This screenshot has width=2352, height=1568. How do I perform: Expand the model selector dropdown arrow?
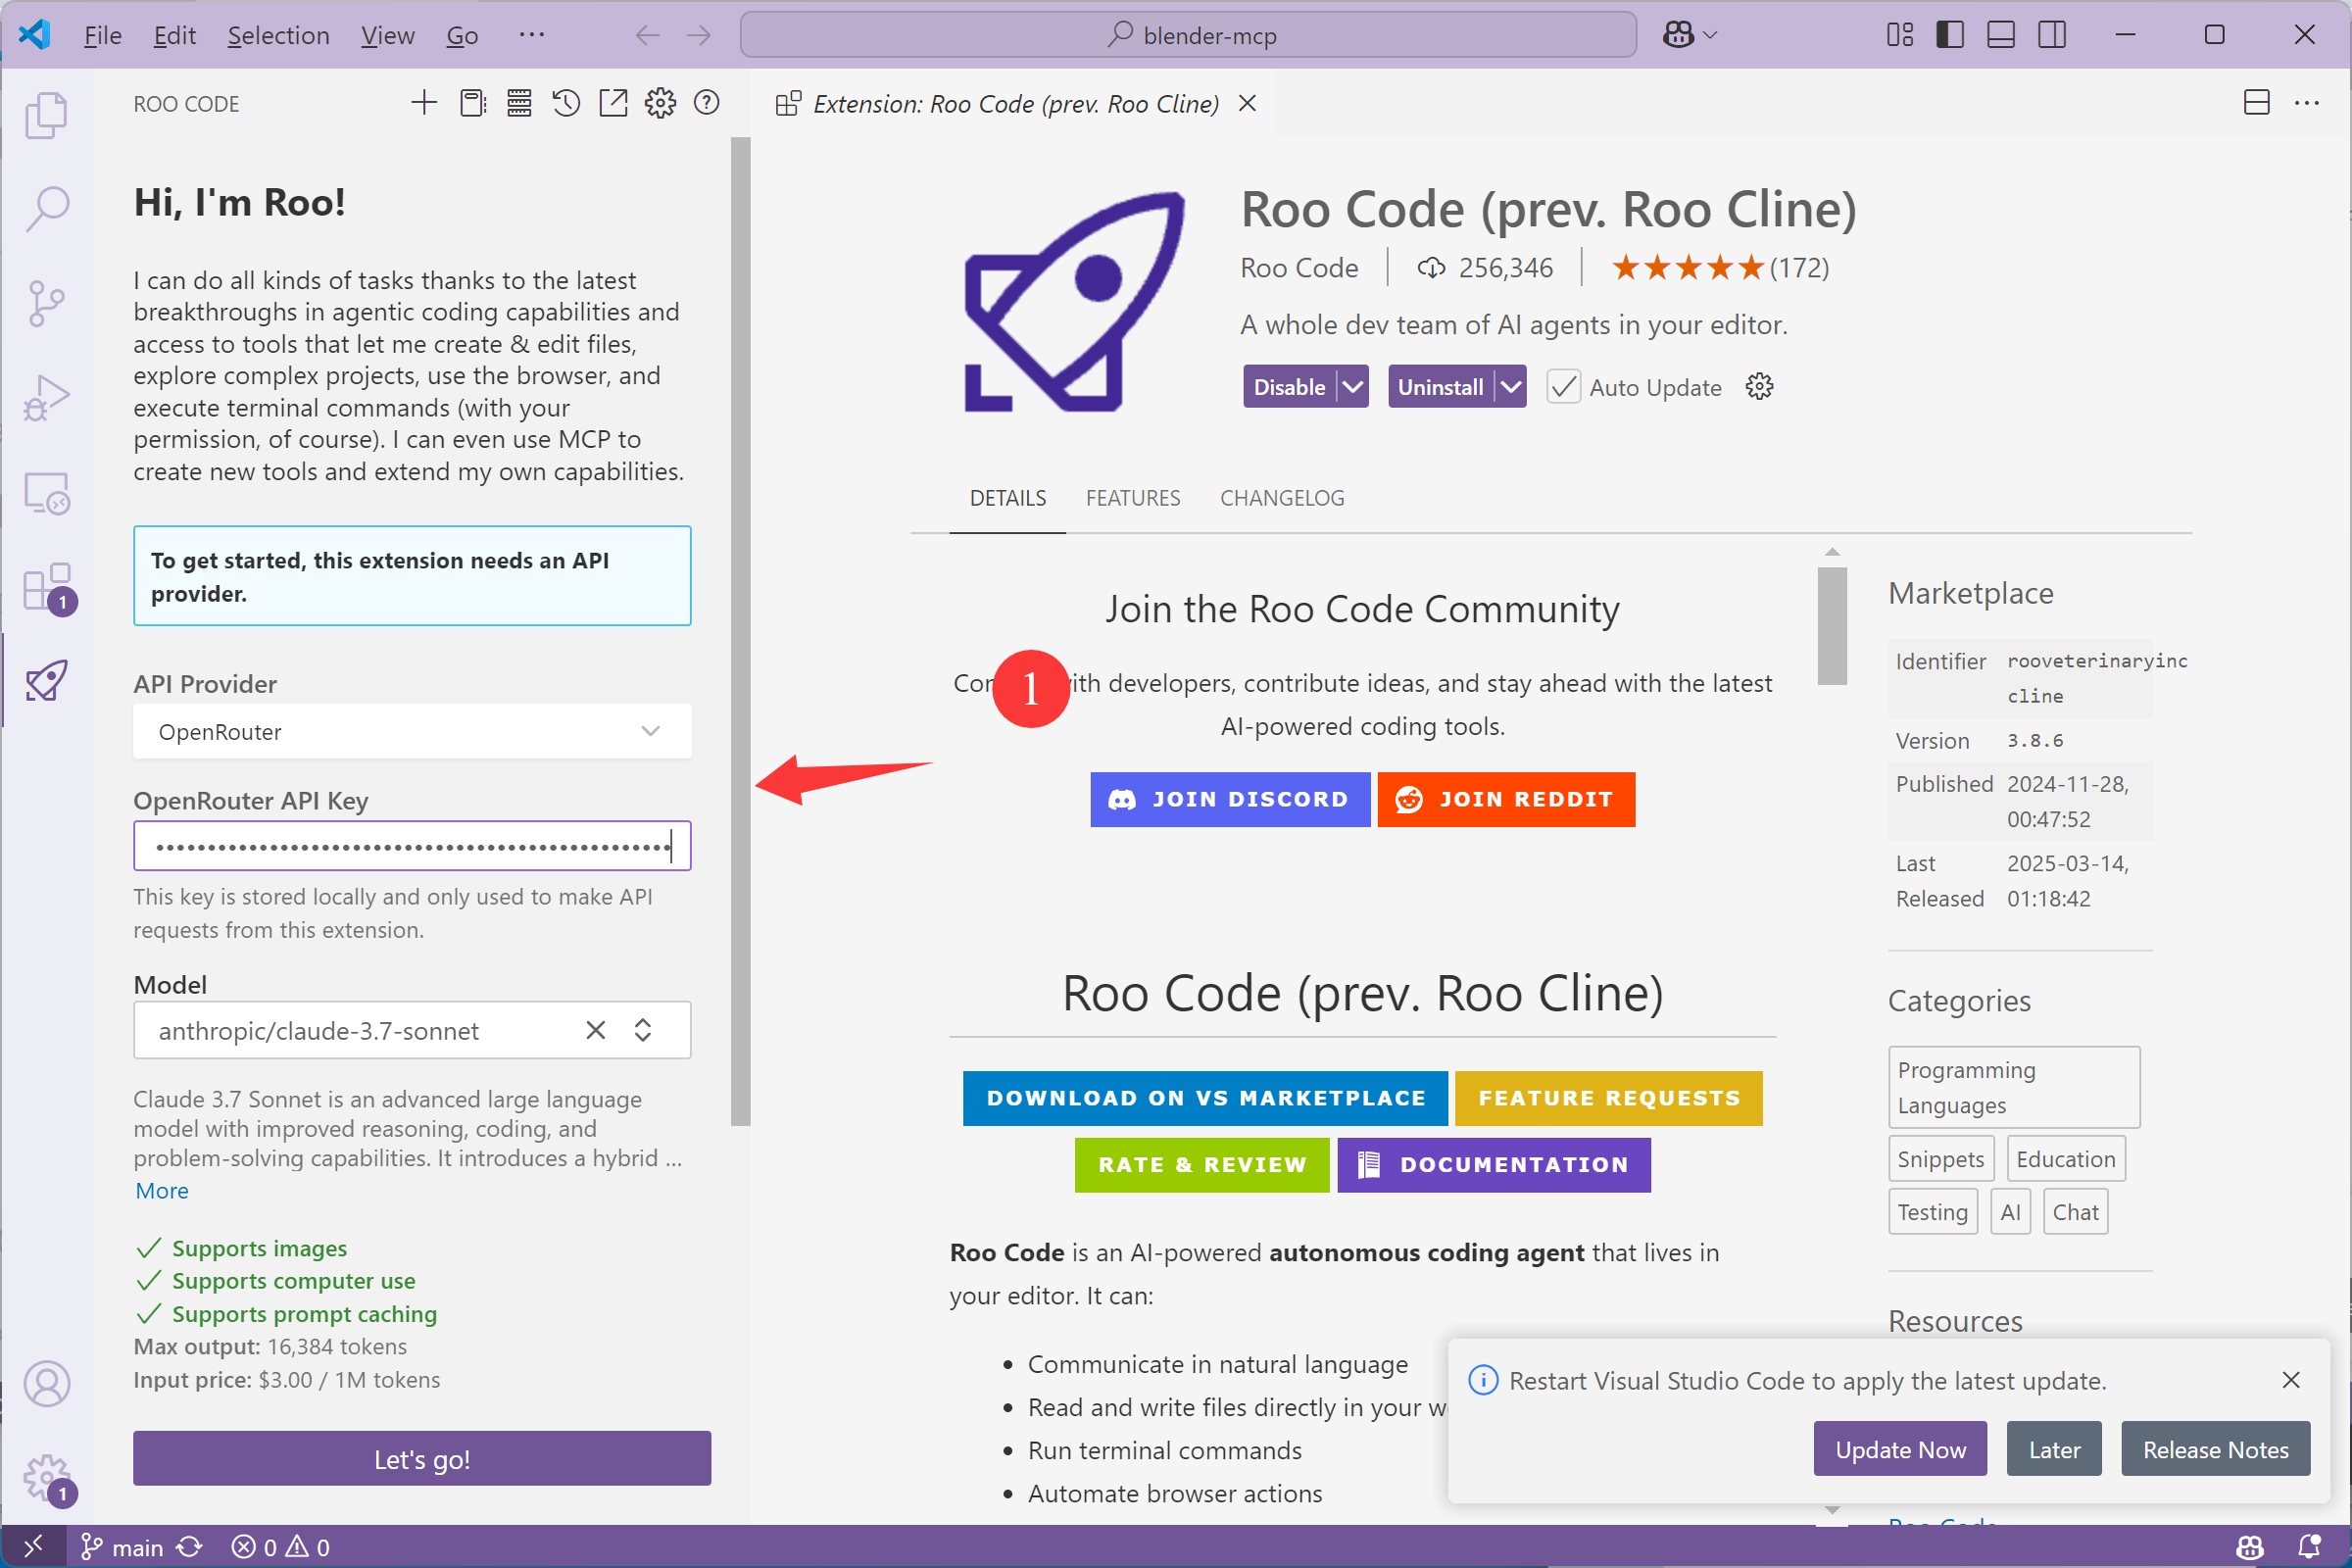coord(644,1029)
